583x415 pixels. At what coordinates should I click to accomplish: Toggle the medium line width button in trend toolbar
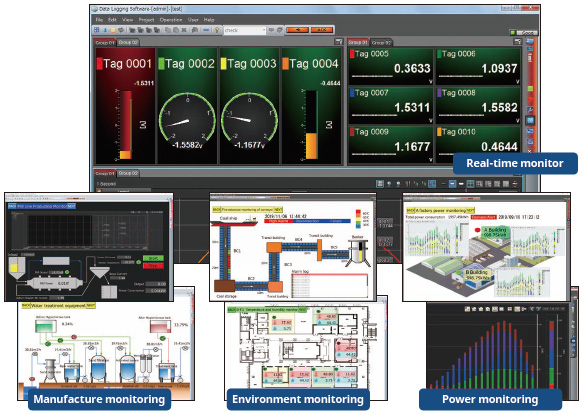452,184
